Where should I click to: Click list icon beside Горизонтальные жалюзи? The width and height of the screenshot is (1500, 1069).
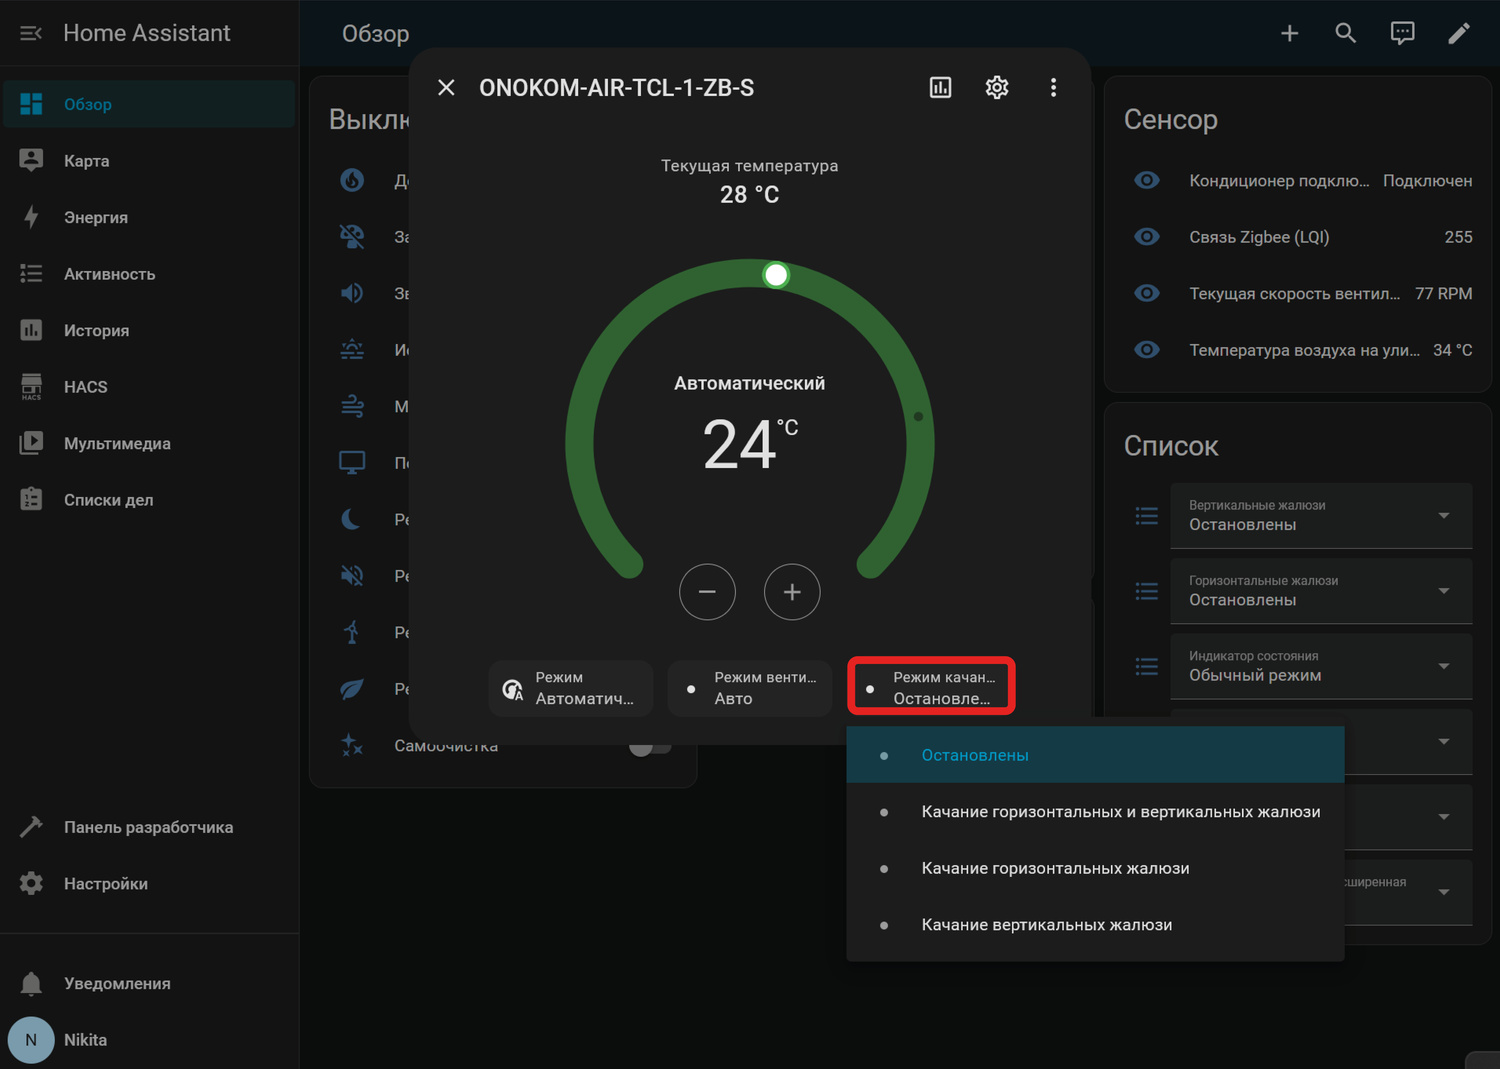coord(1147,591)
